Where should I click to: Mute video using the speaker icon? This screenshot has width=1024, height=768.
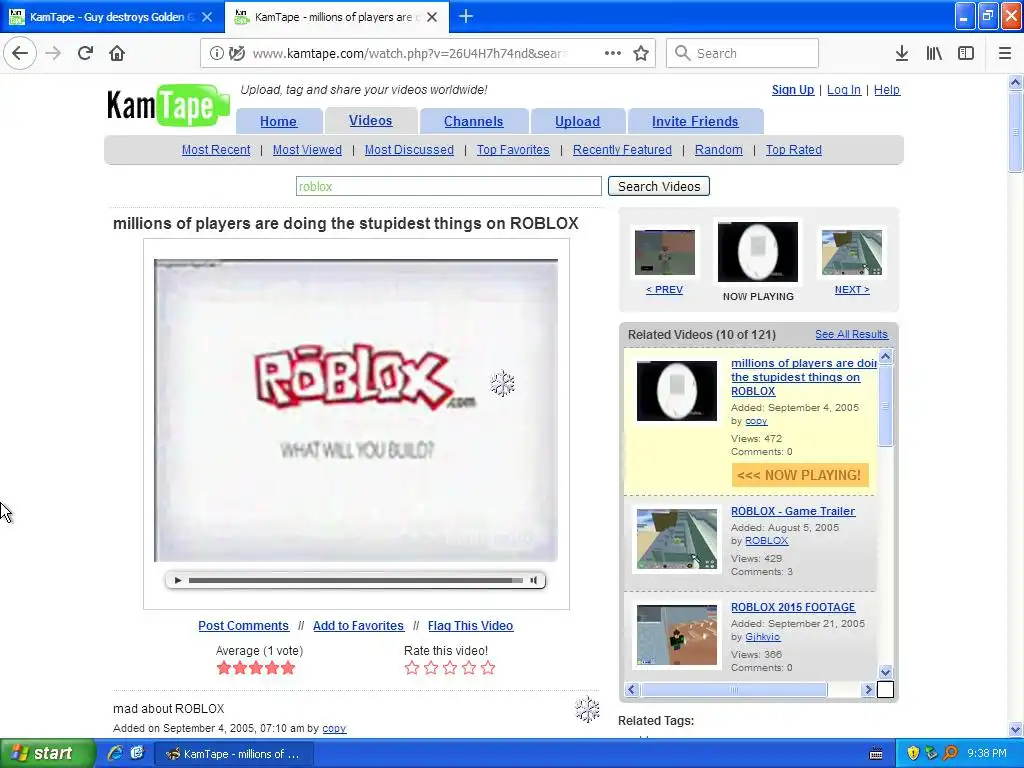pyautogui.click(x=534, y=580)
